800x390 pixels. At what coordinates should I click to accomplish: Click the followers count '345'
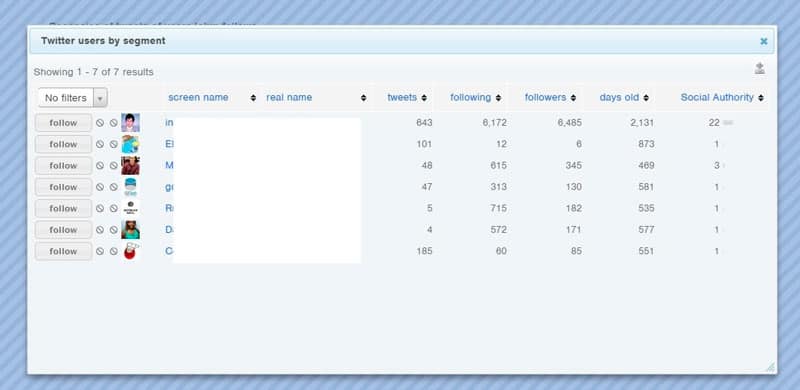pos(573,166)
